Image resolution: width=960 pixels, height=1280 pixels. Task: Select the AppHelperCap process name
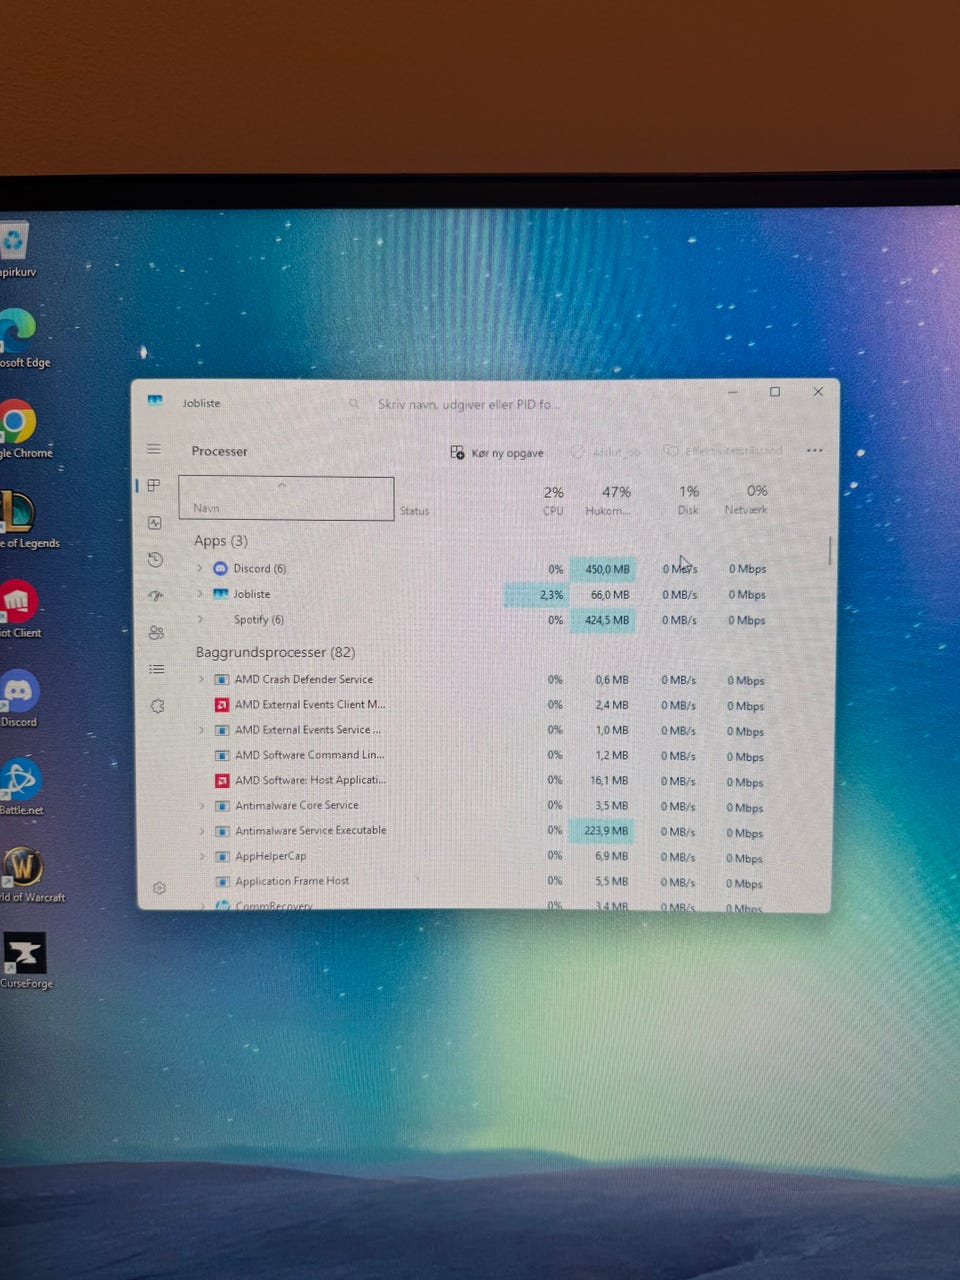tap(271, 856)
